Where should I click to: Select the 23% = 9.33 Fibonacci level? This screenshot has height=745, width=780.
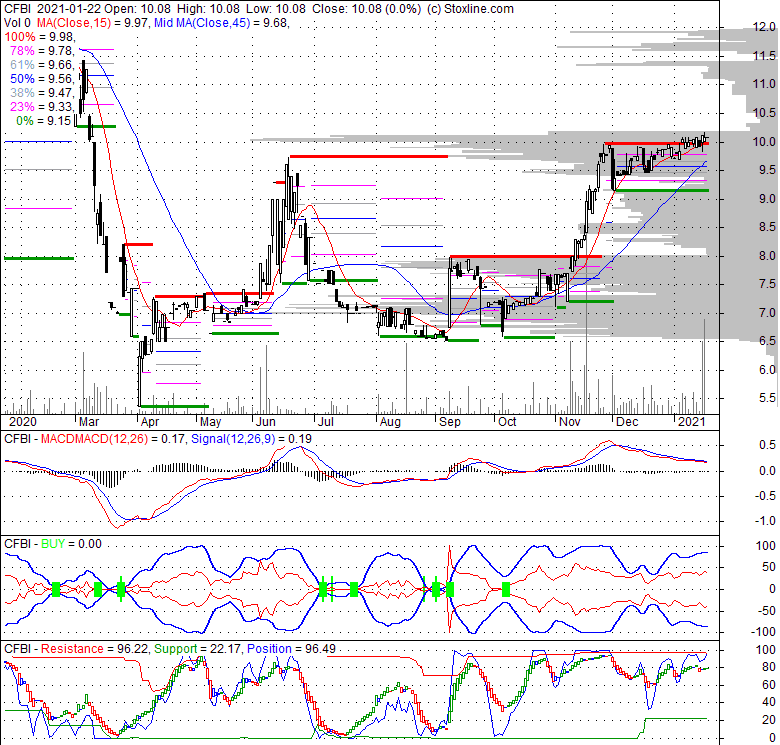(x=42, y=106)
